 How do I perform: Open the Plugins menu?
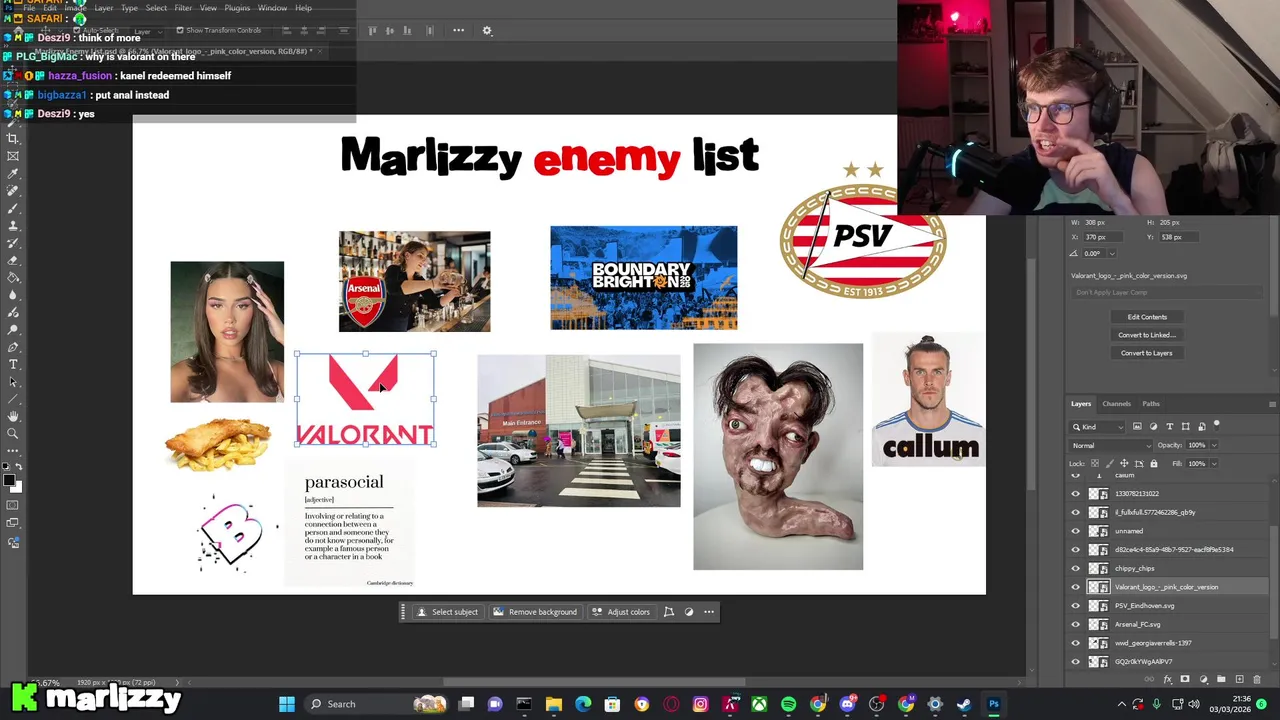tap(237, 8)
